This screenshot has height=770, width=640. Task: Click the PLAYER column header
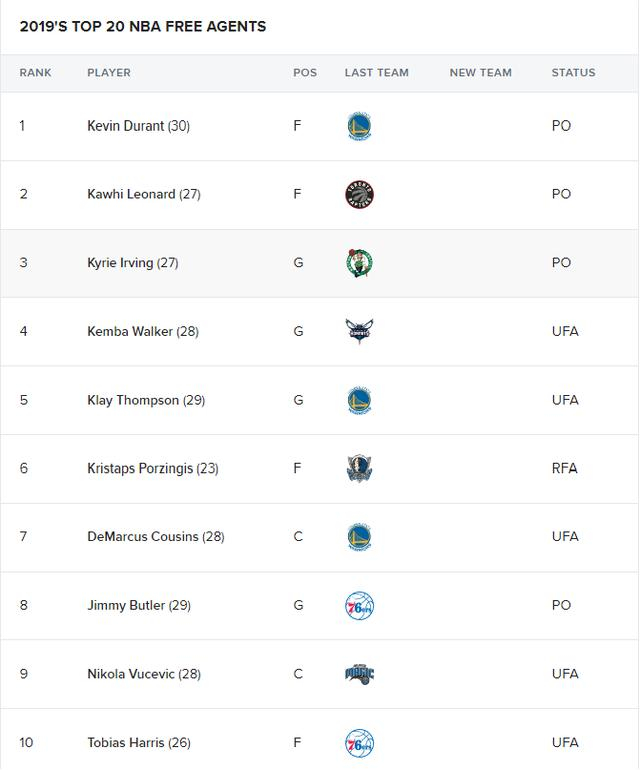109,73
